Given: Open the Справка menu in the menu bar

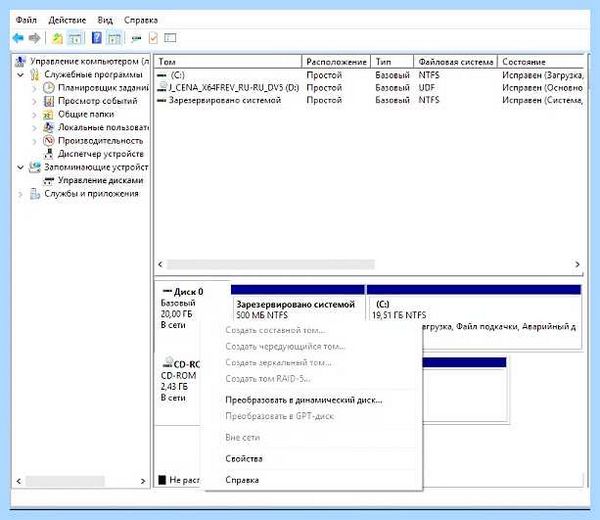Looking at the screenshot, I should tap(141, 20).
